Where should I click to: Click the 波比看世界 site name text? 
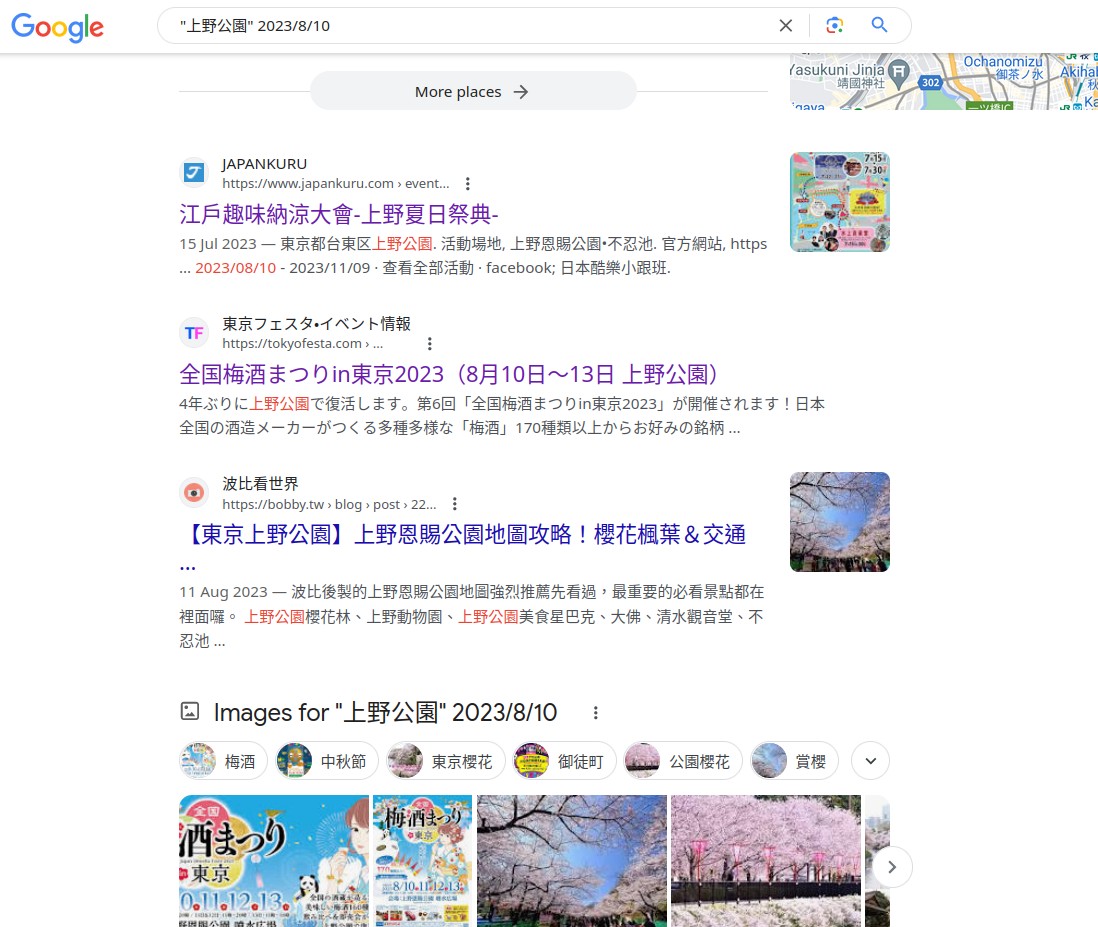pos(260,484)
